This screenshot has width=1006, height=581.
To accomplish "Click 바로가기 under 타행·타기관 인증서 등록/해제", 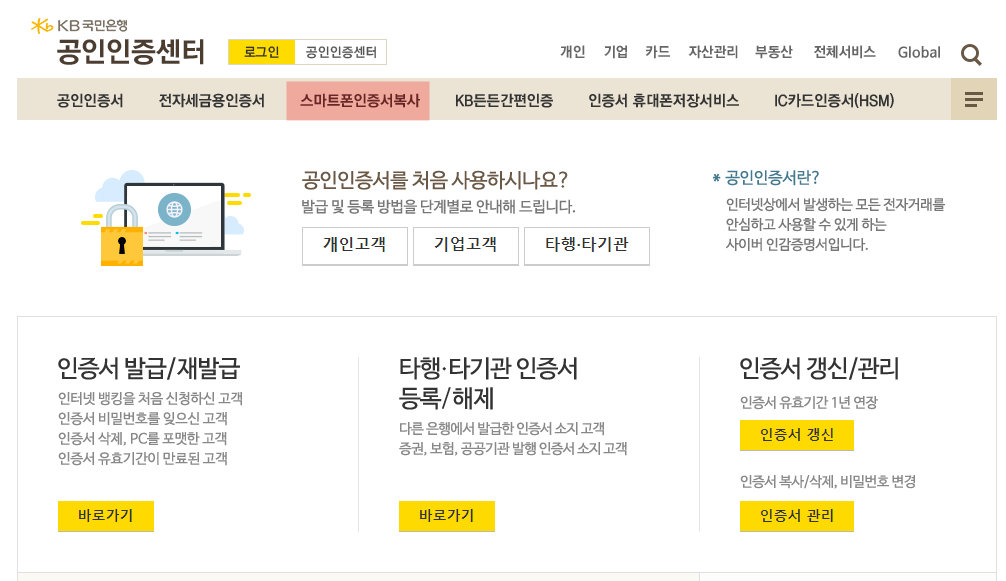I will click(447, 516).
